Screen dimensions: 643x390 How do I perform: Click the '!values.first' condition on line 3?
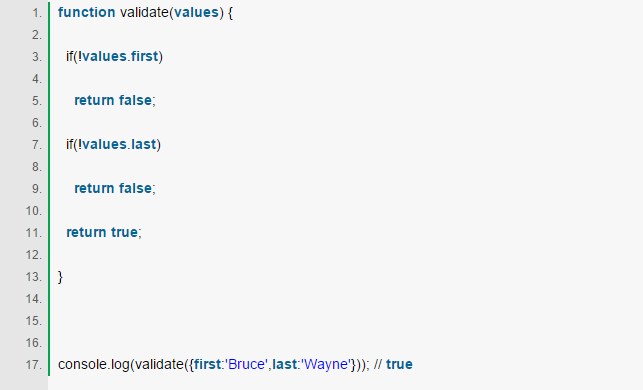pyautogui.click(x=118, y=56)
